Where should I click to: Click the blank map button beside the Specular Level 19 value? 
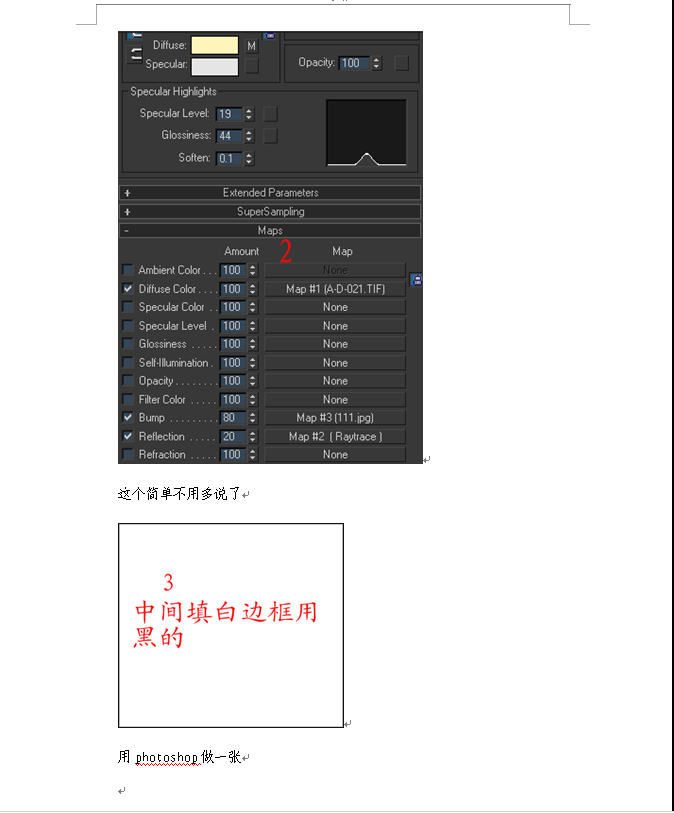271,114
